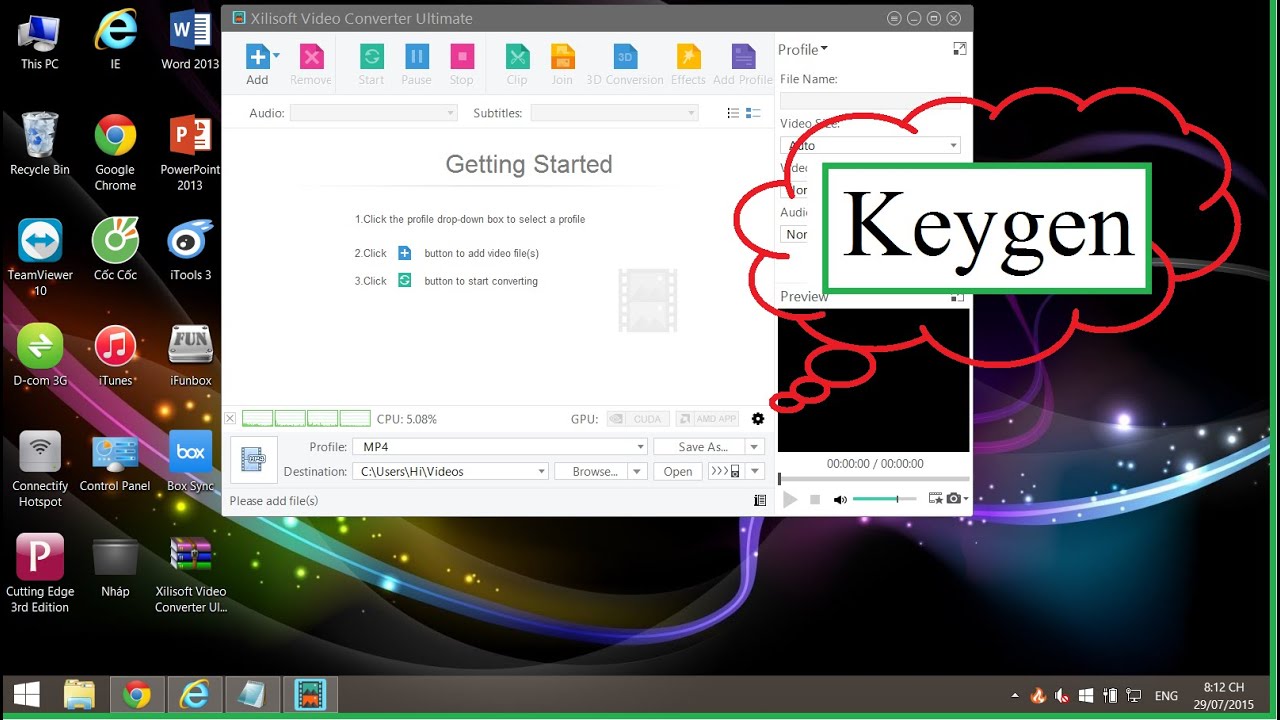Screen dimensions: 1280x720
Task: Open the Add button's dropdown arrow
Action: (x=276, y=56)
